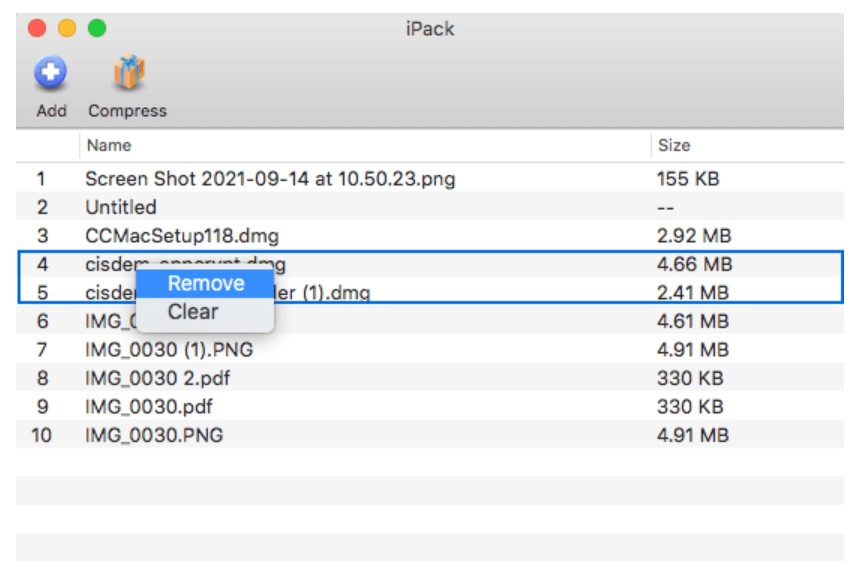The image size is (867, 561).
Task: Click row number 7 cell
Action: [x=42, y=349]
